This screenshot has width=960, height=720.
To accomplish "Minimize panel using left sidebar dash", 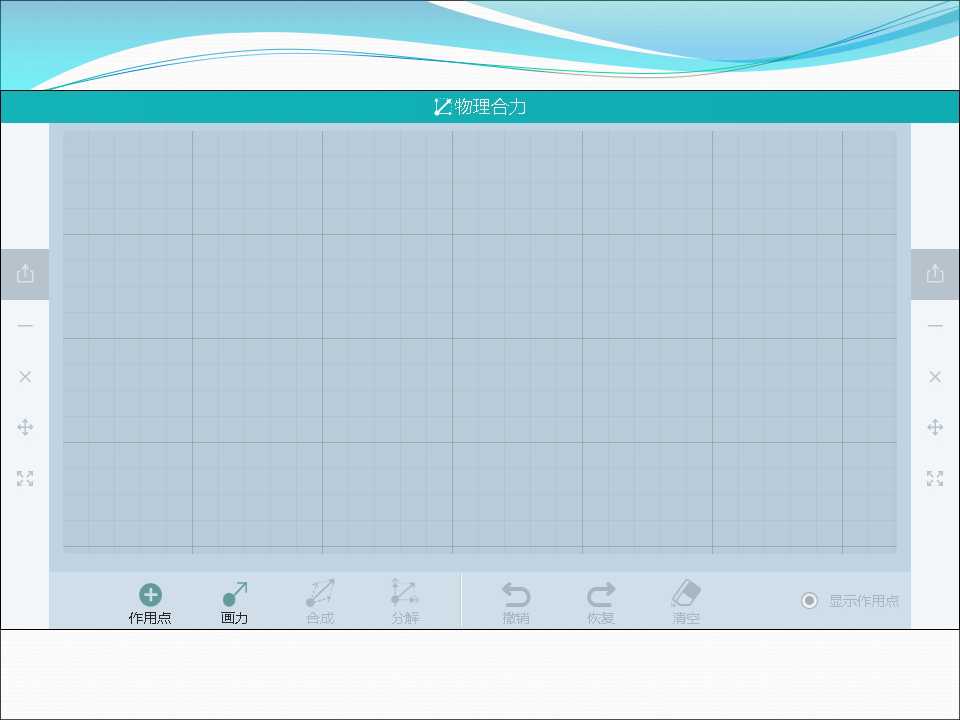I will coord(25,326).
